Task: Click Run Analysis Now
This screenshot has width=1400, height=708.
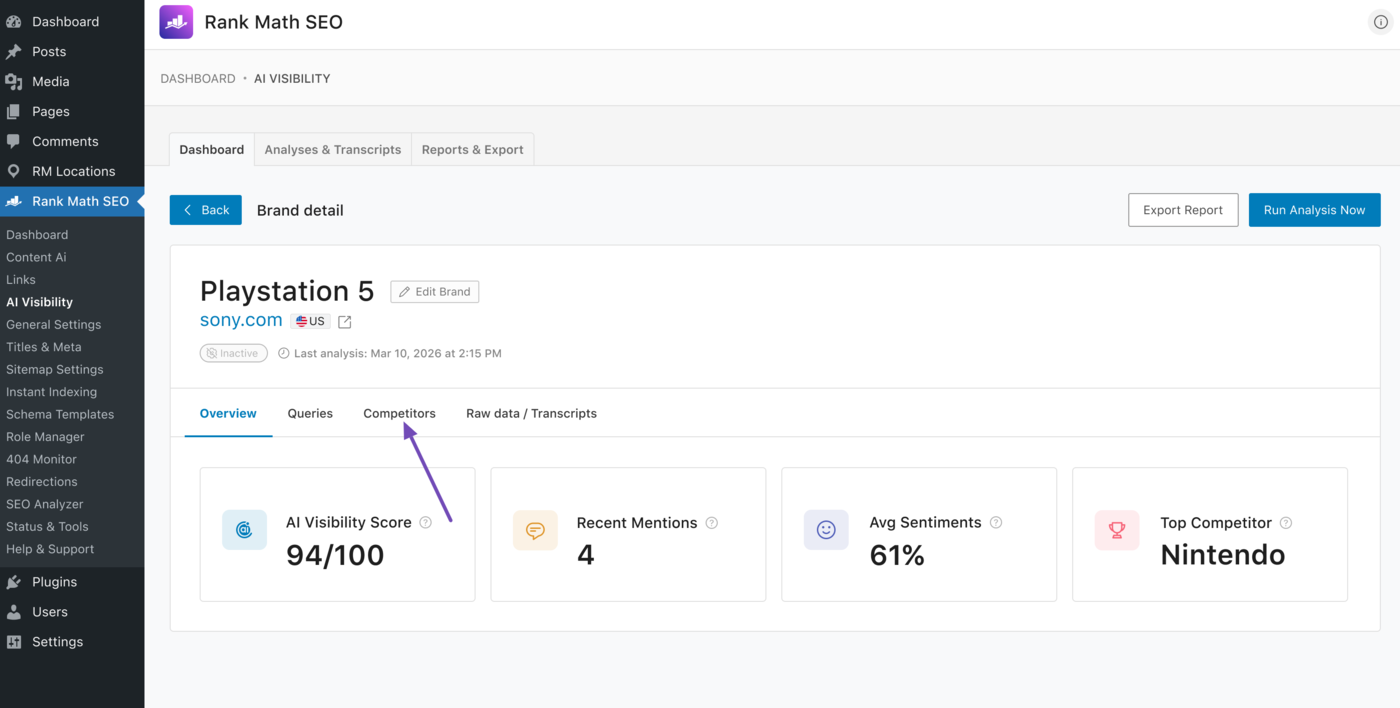Action: [x=1314, y=210]
